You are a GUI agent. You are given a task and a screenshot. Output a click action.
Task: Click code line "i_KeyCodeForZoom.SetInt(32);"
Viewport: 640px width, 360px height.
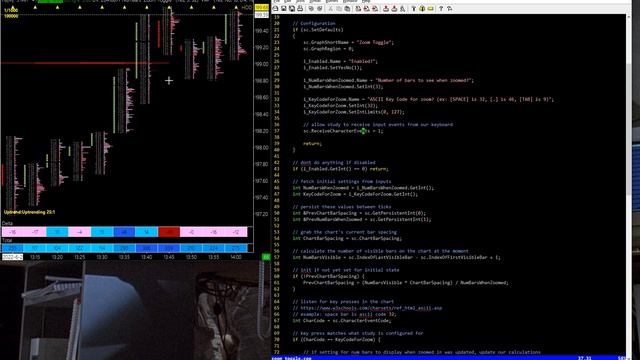[x=340, y=106]
